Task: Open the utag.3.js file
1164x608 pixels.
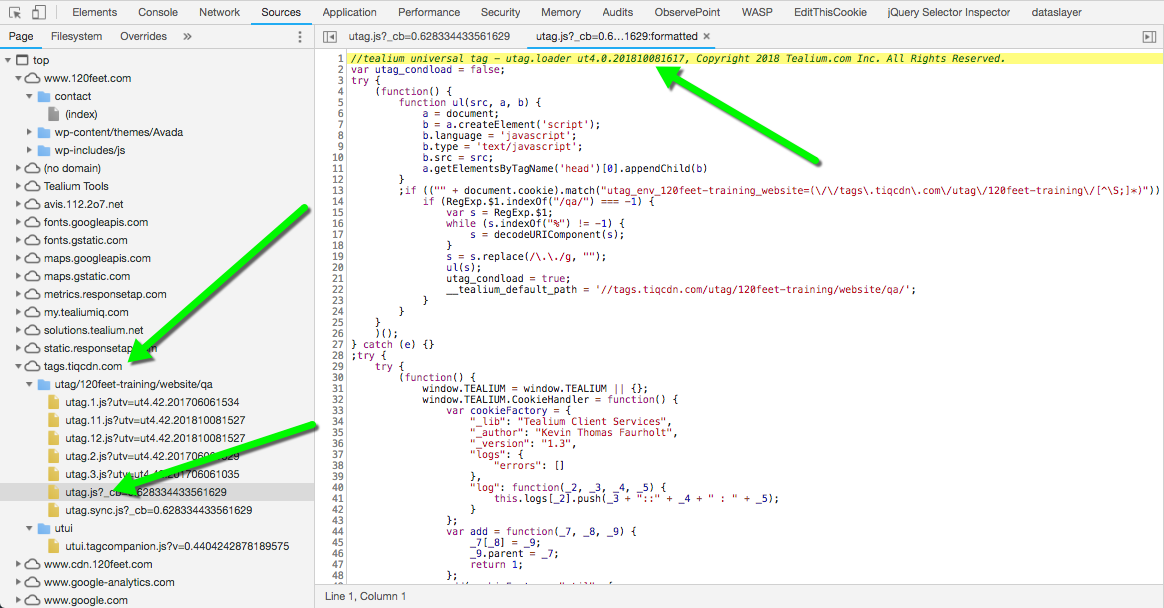Action: point(152,474)
